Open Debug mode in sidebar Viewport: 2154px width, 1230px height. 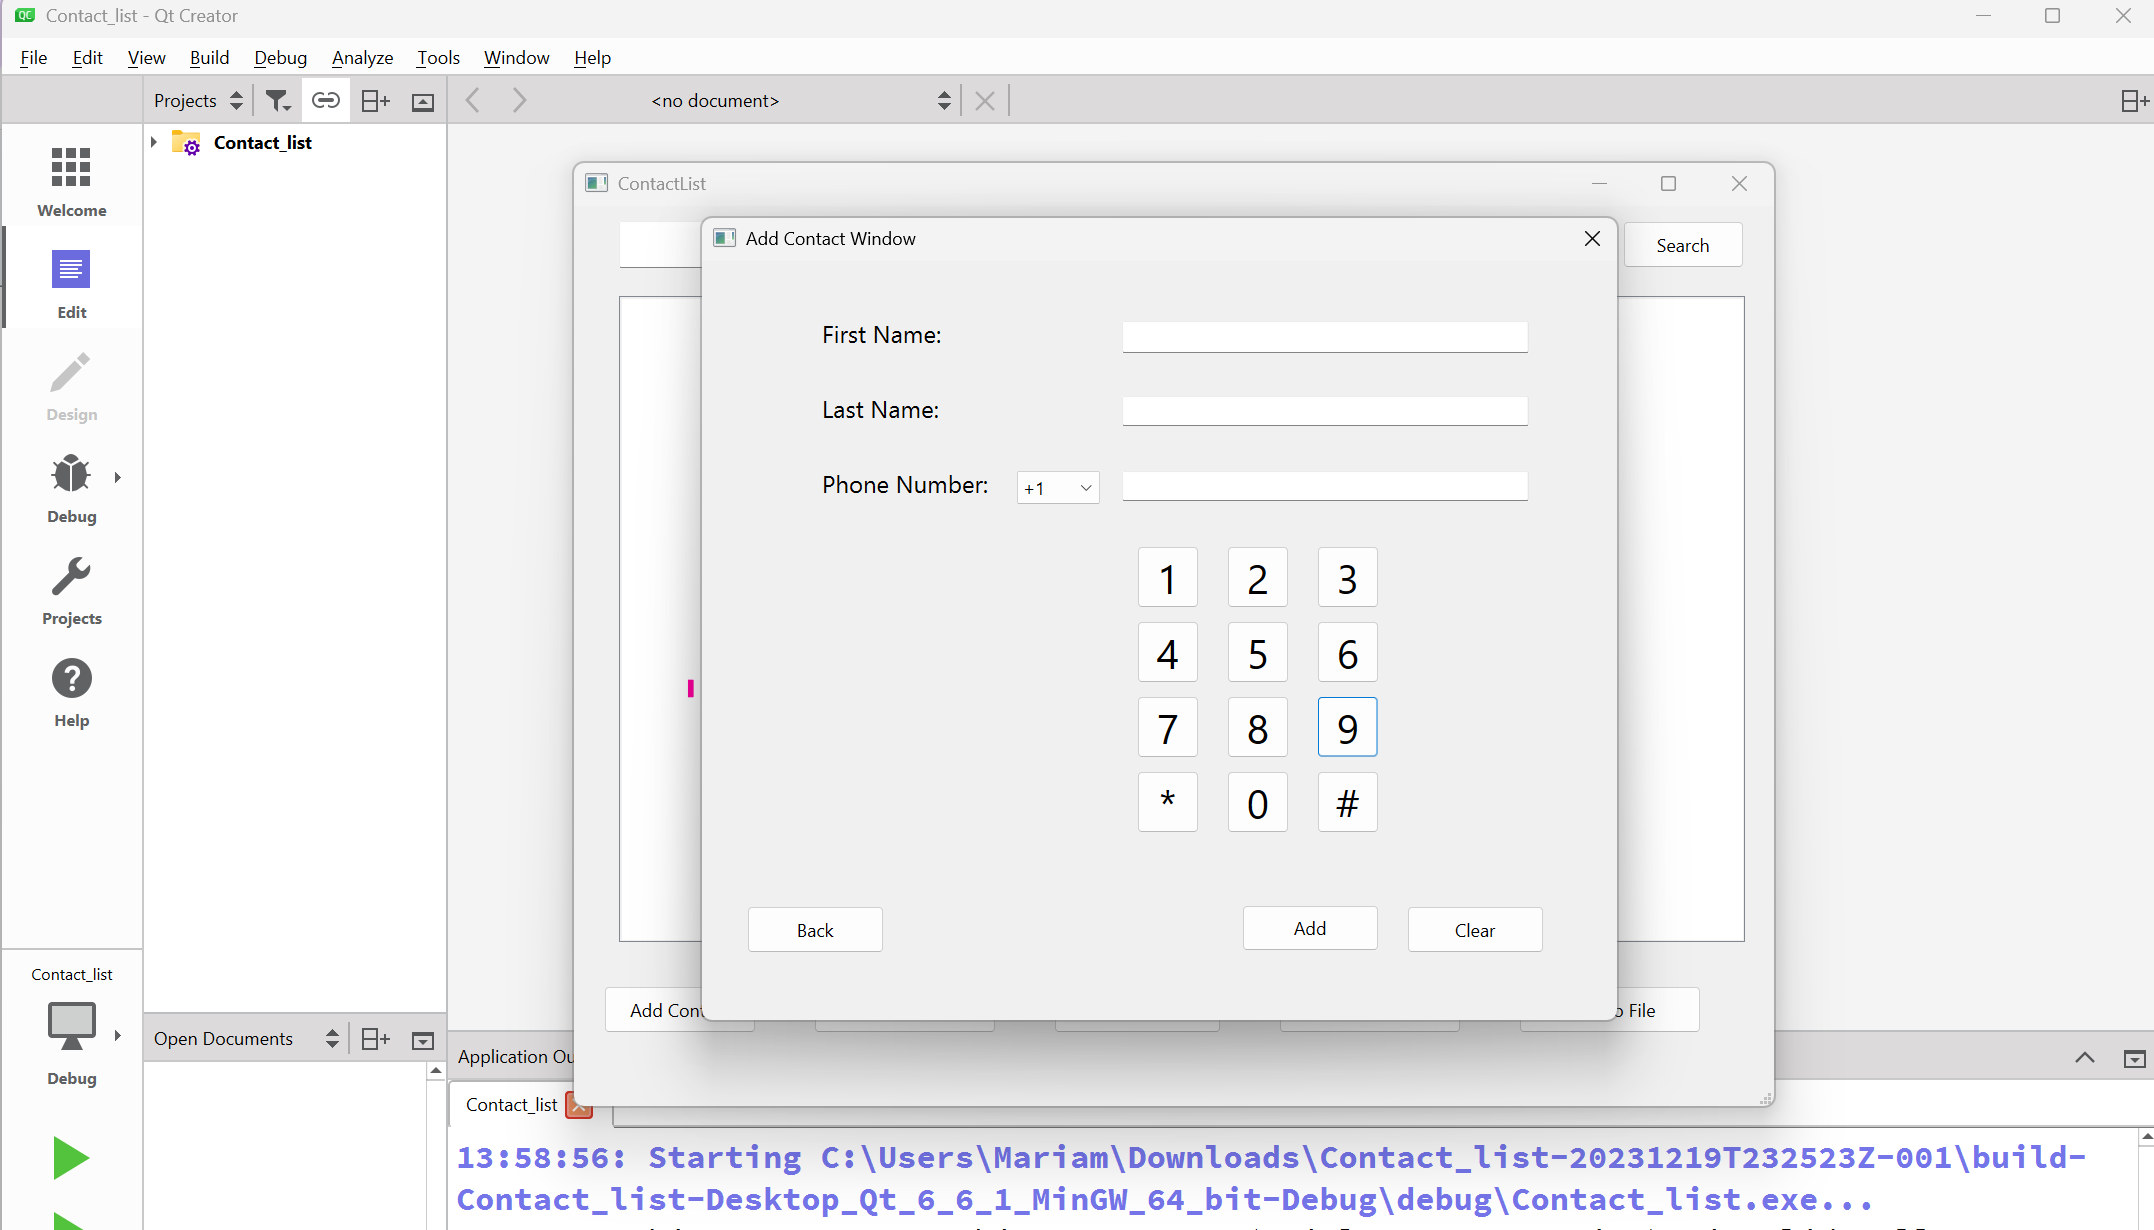pyautogui.click(x=71, y=487)
